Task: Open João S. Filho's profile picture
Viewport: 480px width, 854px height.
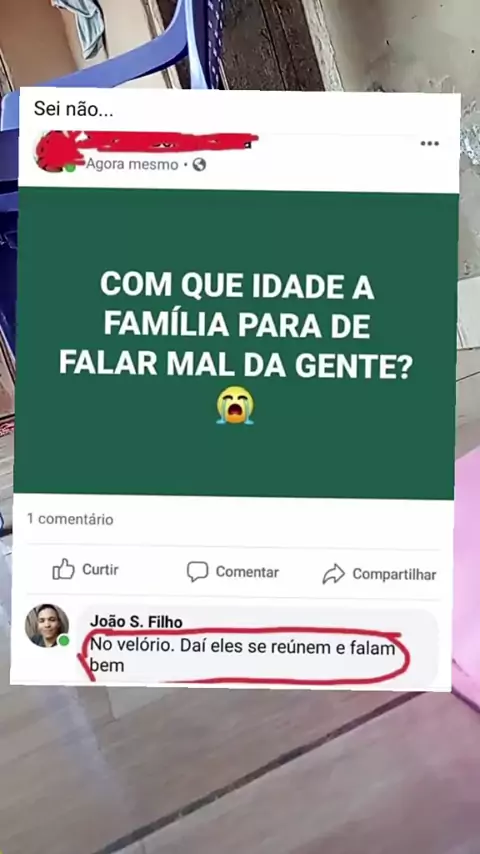Action: coord(47,625)
